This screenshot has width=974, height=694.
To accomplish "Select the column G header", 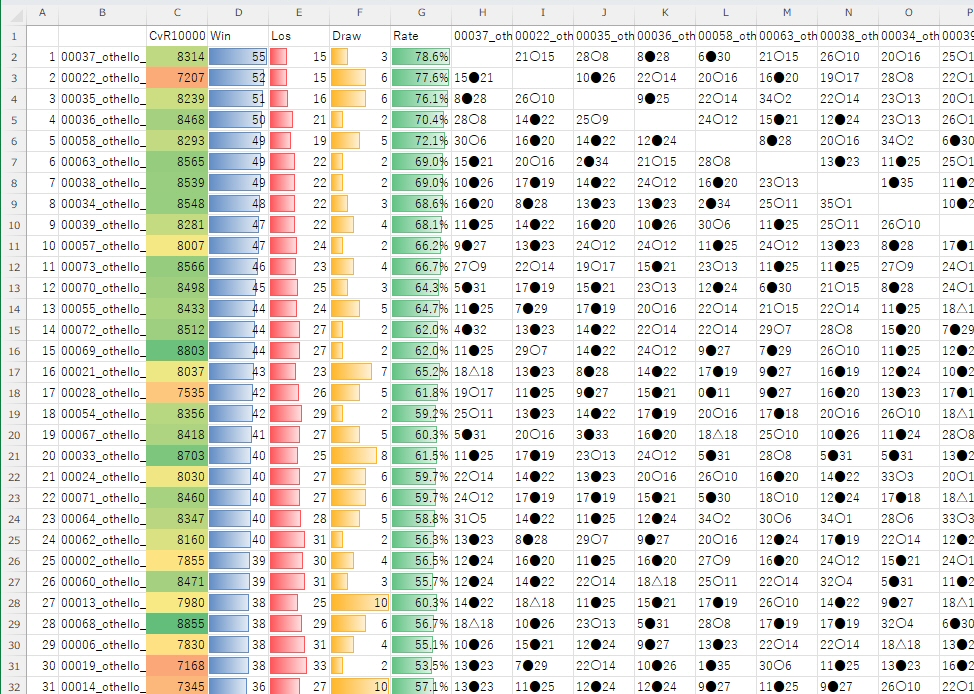I will tap(420, 13).
